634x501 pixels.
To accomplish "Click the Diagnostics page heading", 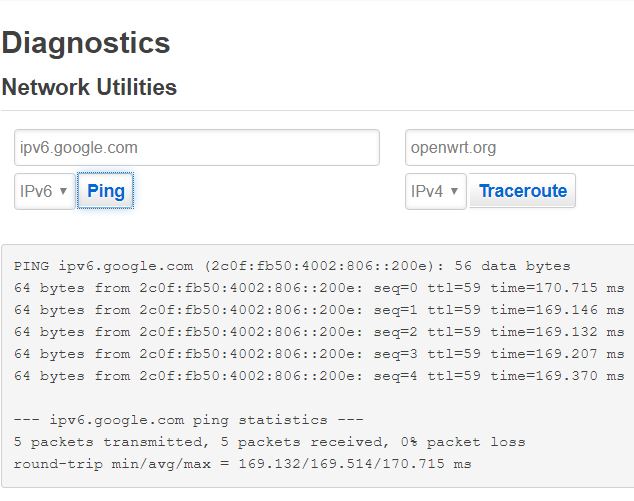I will 86,43.
